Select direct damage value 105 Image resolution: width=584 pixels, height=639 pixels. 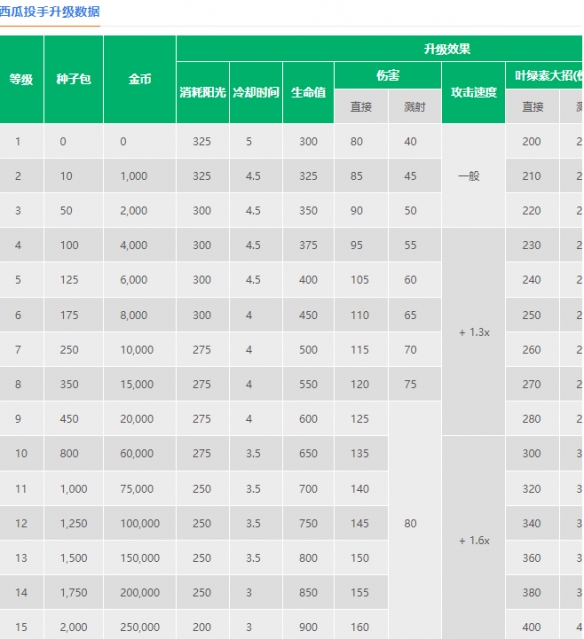pyautogui.click(x=361, y=280)
